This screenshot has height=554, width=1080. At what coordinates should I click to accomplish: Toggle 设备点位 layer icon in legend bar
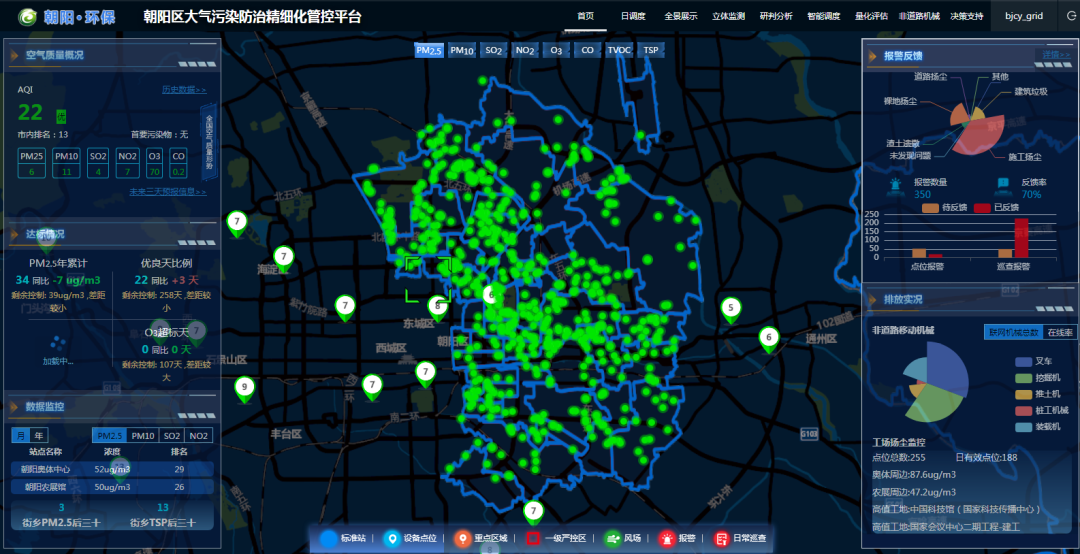tap(391, 538)
